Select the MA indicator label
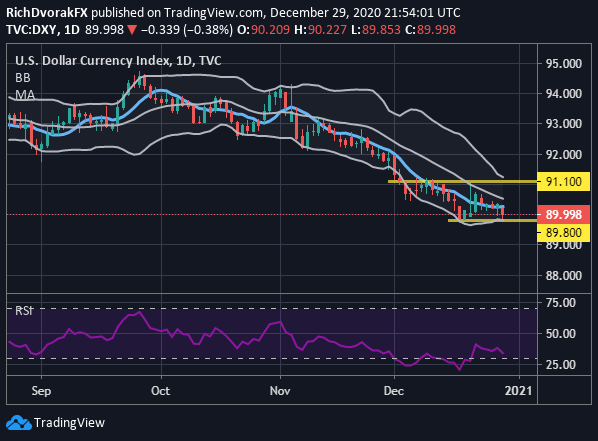This screenshot has width=598, height=441. pyautogui.click(x=25, y=95)
